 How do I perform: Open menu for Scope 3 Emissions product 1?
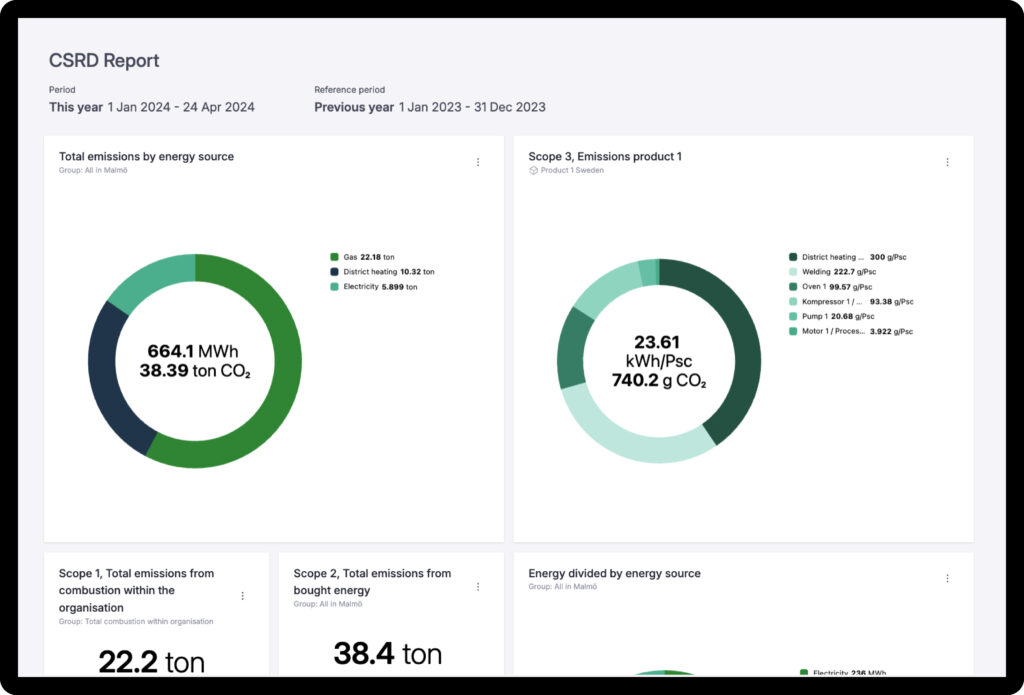point(947,162)
